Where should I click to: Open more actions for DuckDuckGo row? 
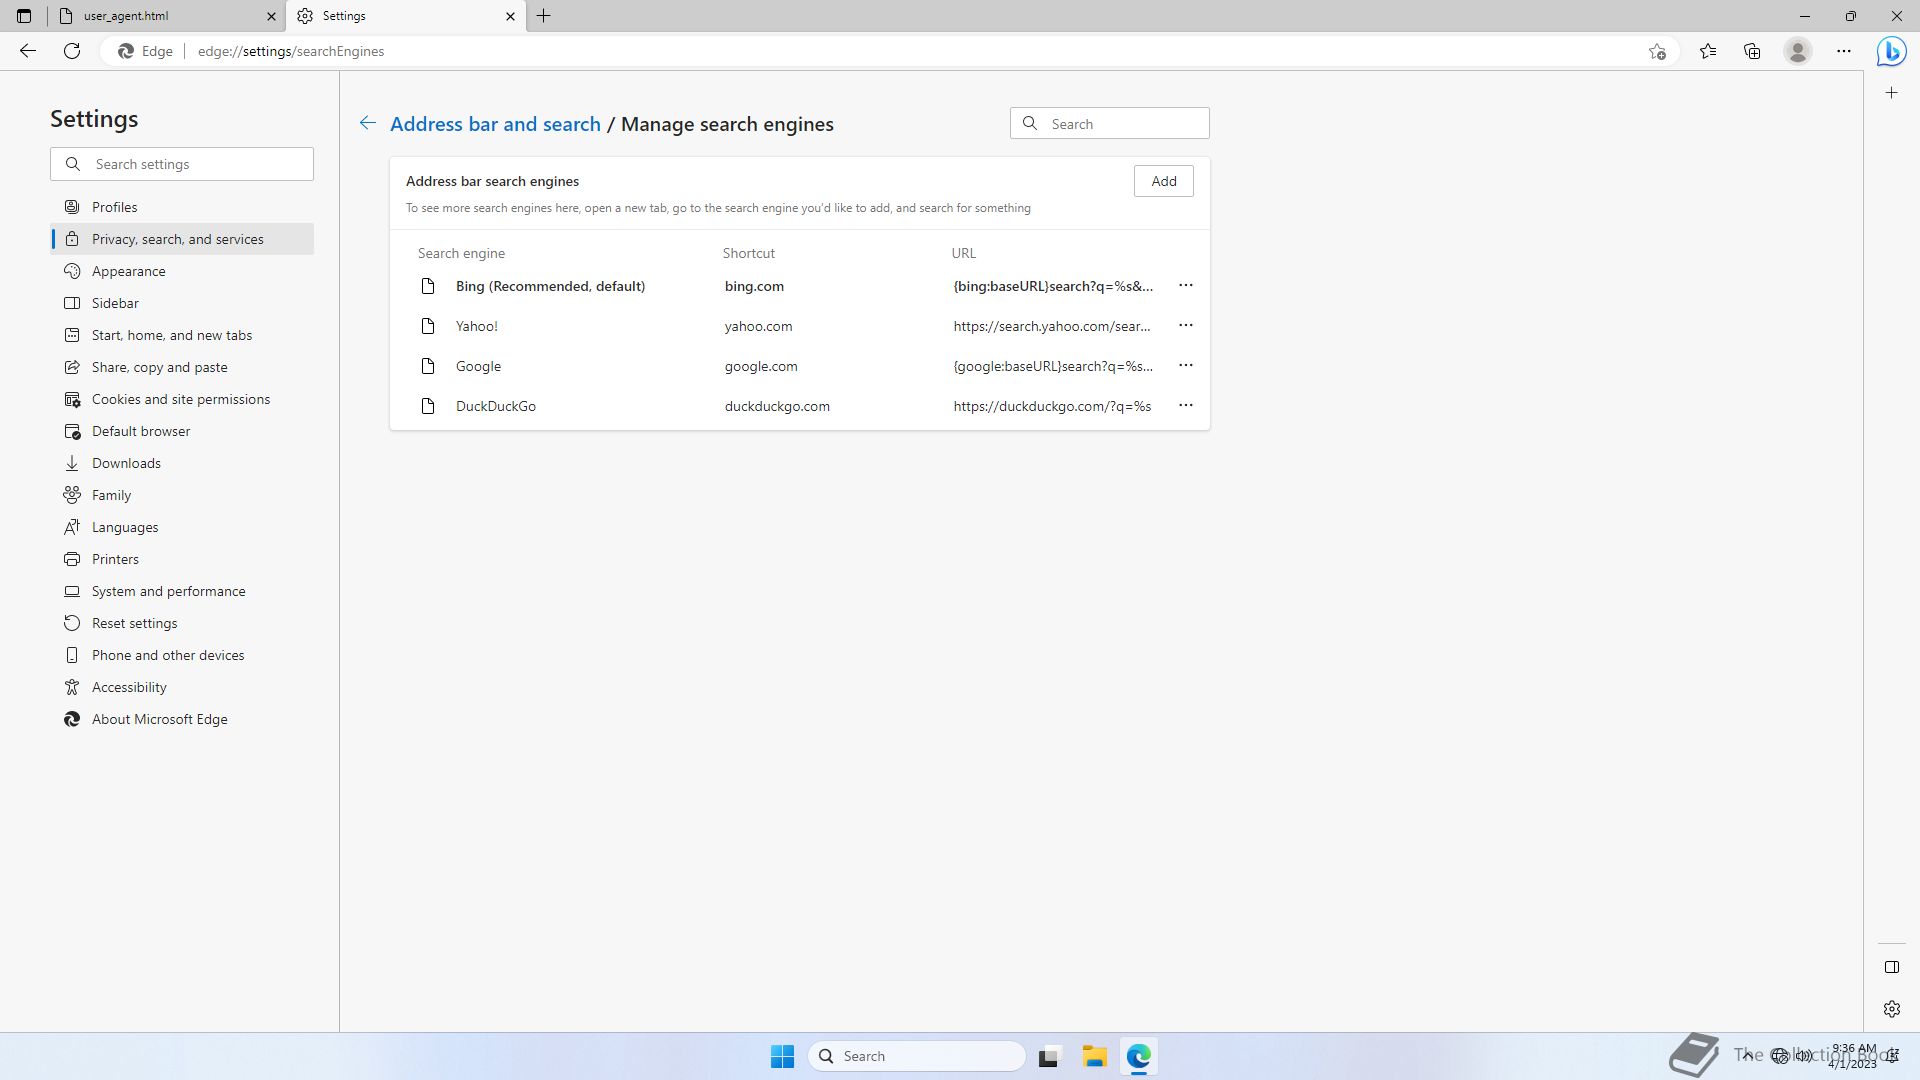(1185, 406)
